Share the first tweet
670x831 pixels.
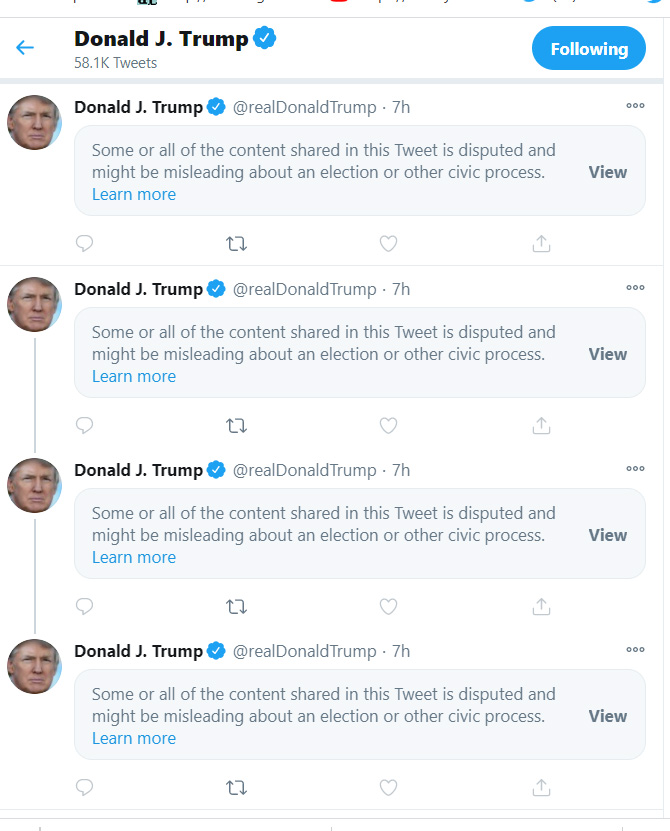click(x=541, y=243)
